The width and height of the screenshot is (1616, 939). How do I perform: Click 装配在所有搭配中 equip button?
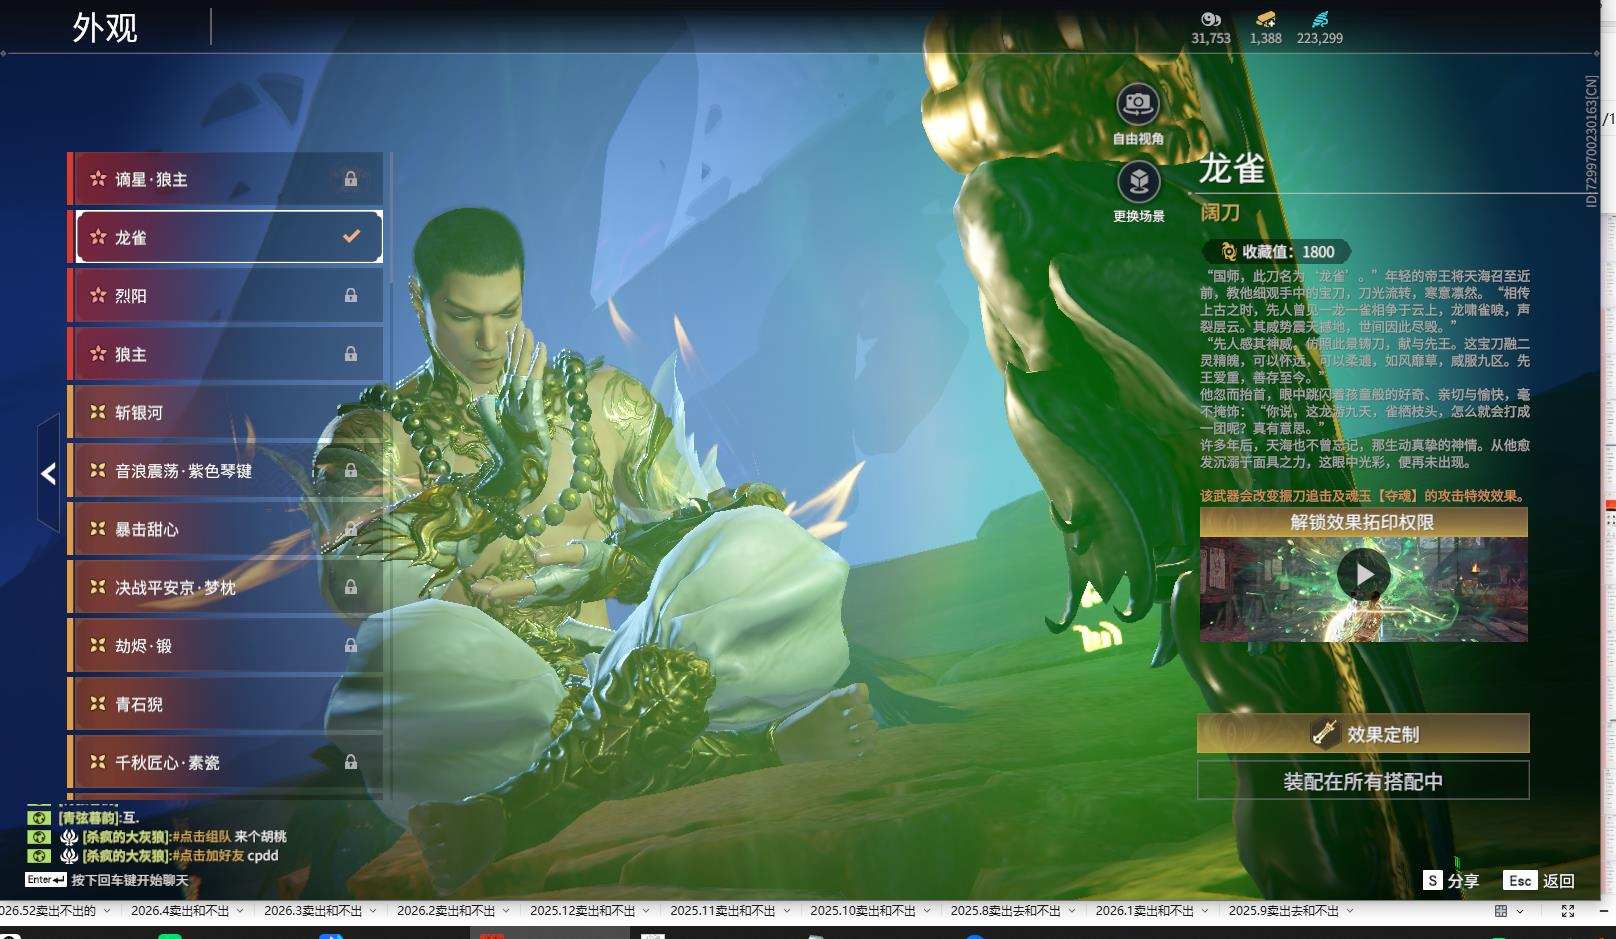coord(1363,781)
